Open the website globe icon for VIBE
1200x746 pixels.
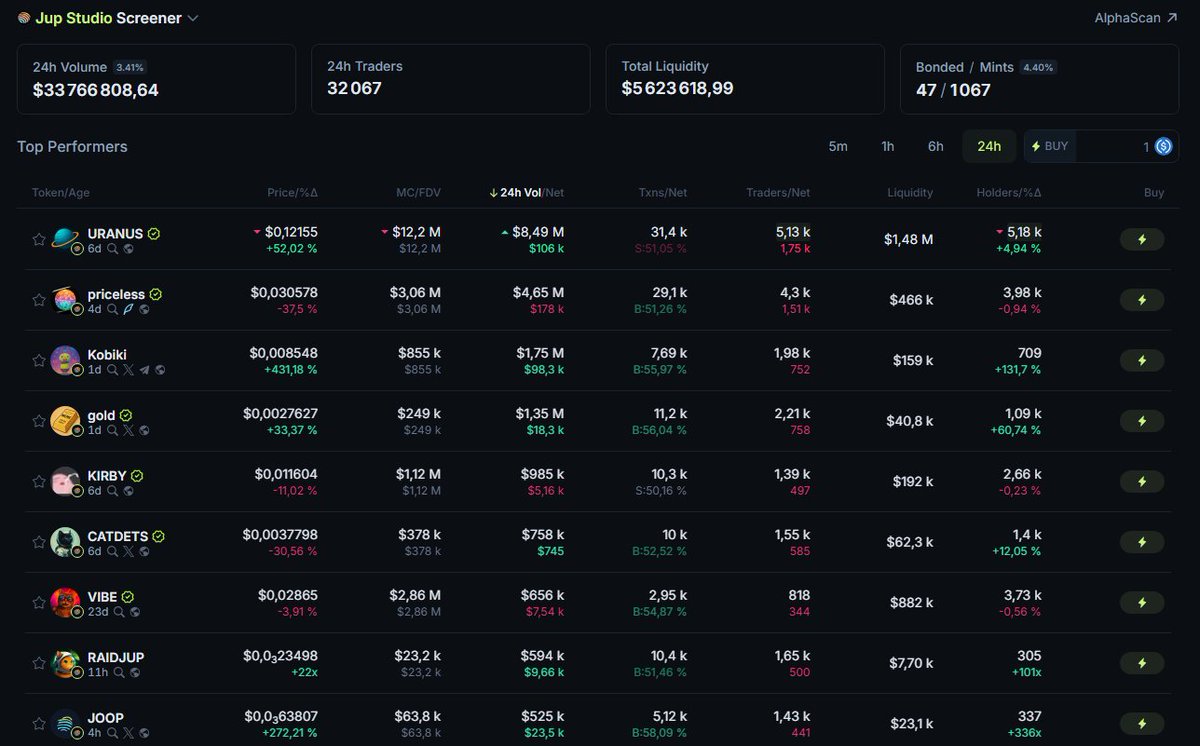pyautogui.click(x=135, y=612)
